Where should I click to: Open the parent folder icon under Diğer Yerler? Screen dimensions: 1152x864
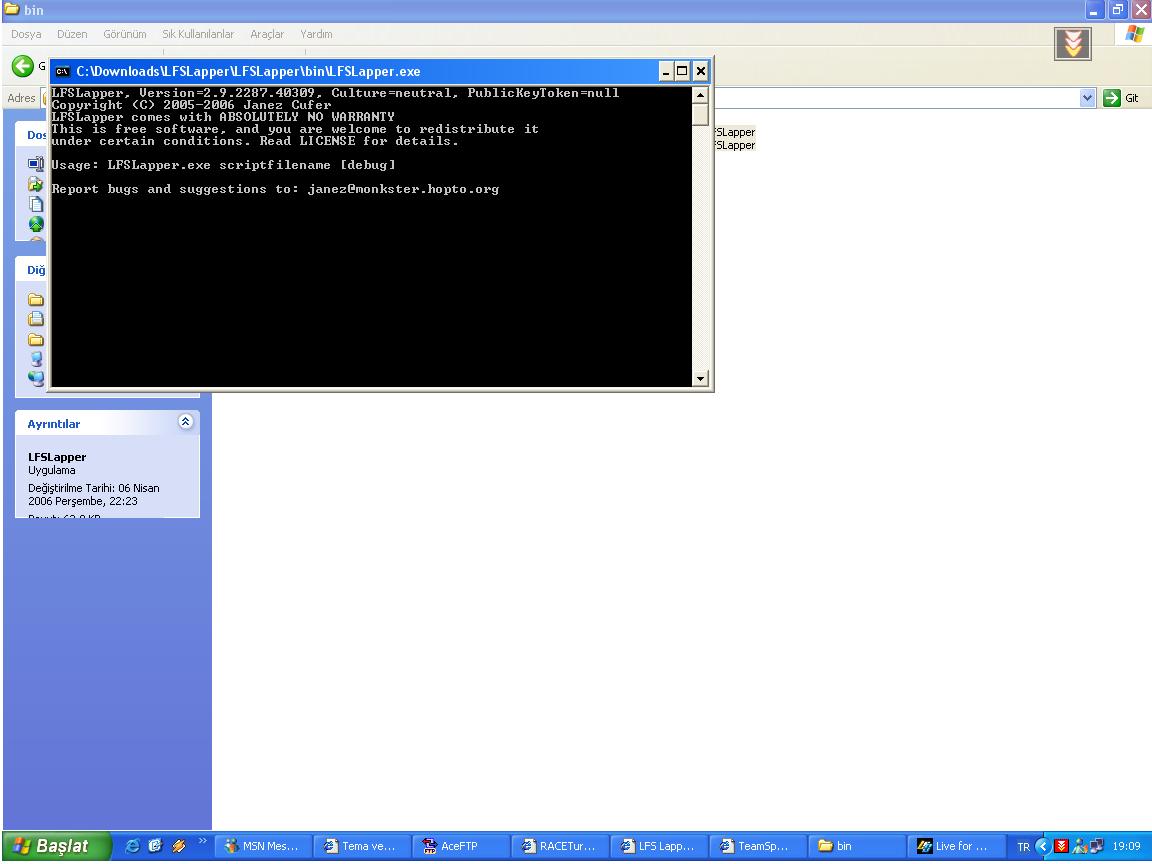click(x=36, y=299)
